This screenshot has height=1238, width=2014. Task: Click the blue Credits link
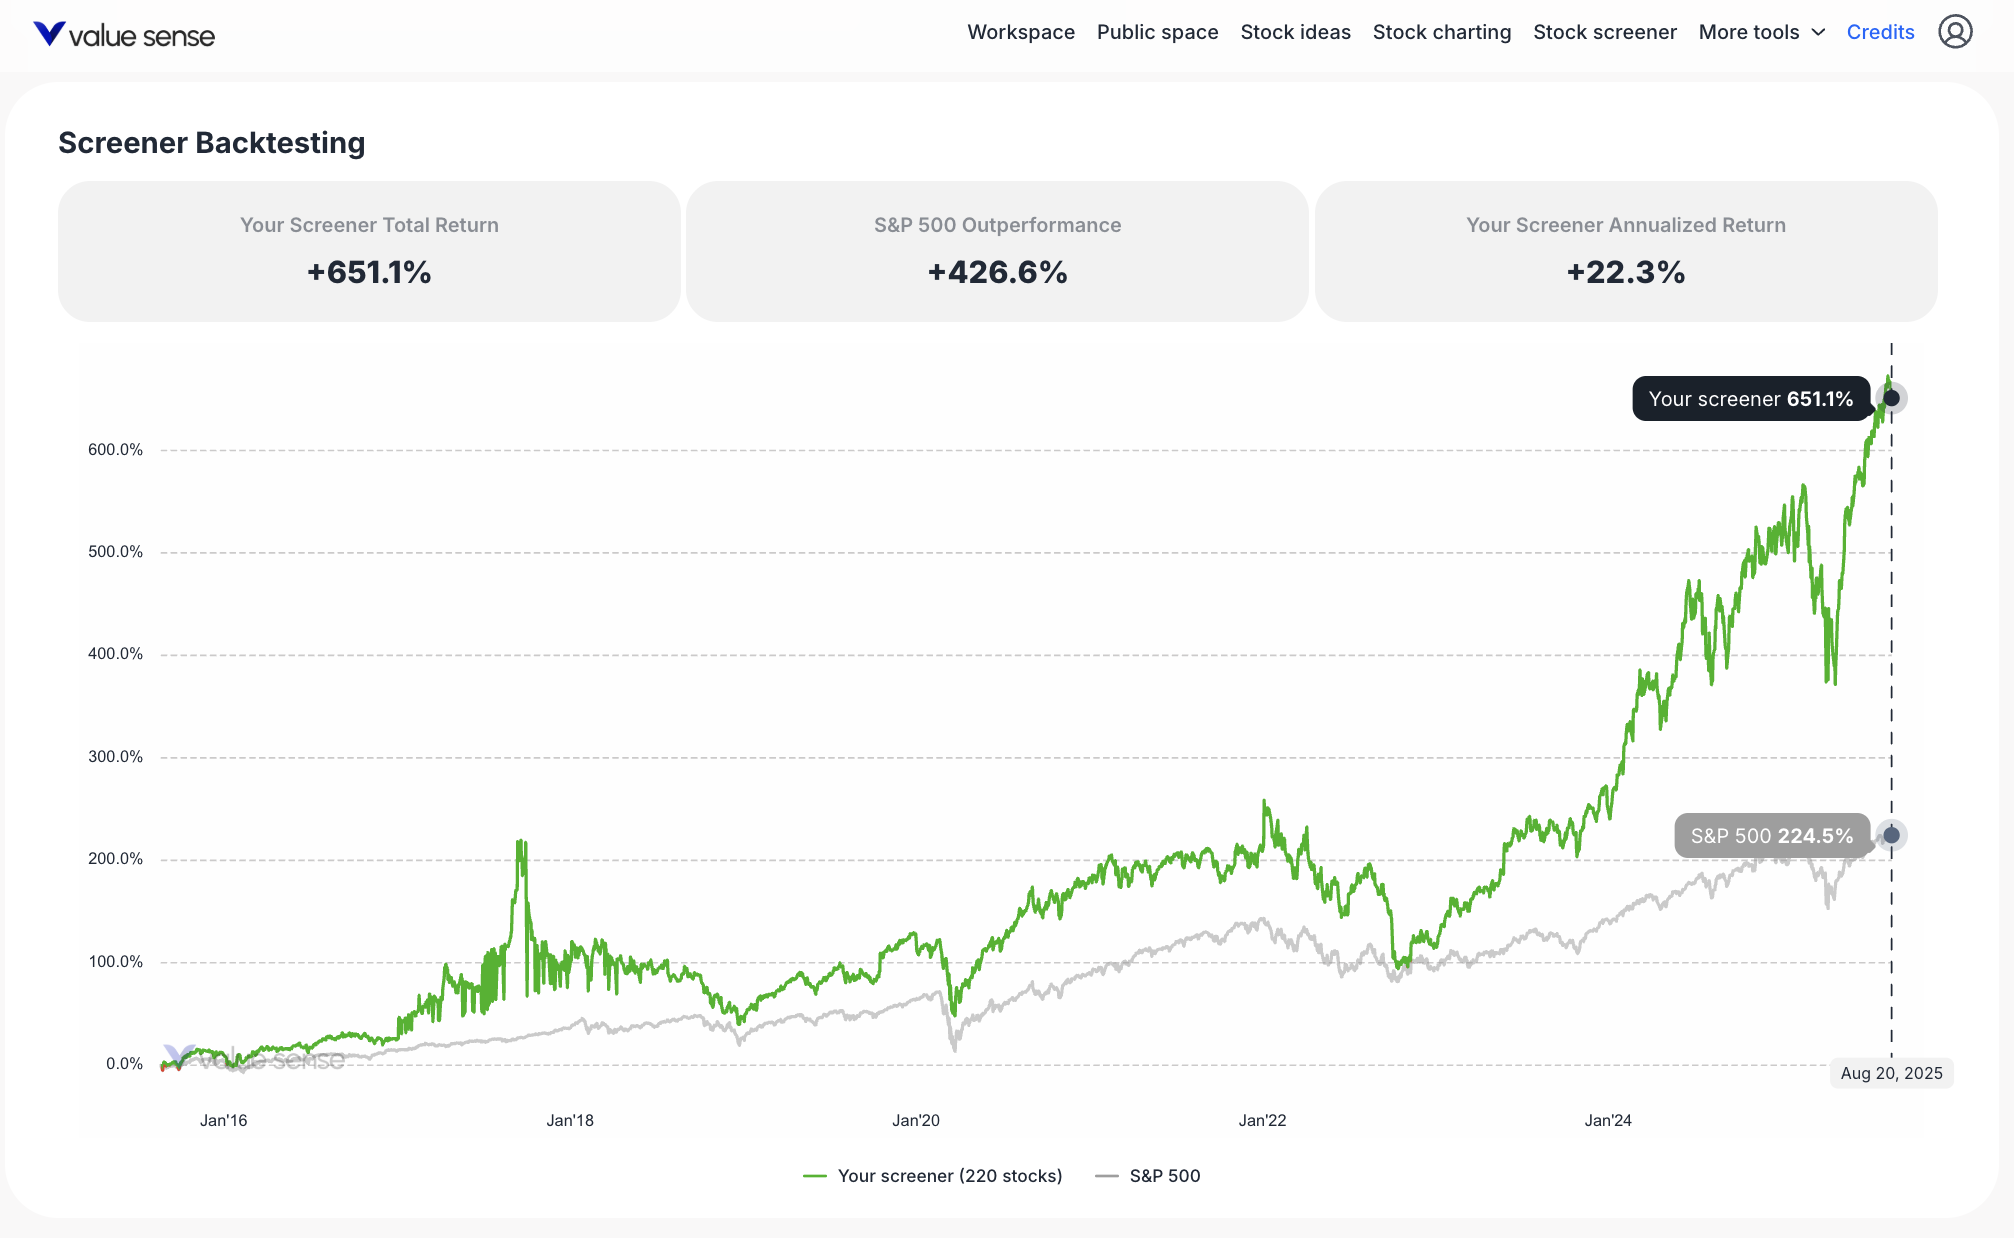(1880, 32)
